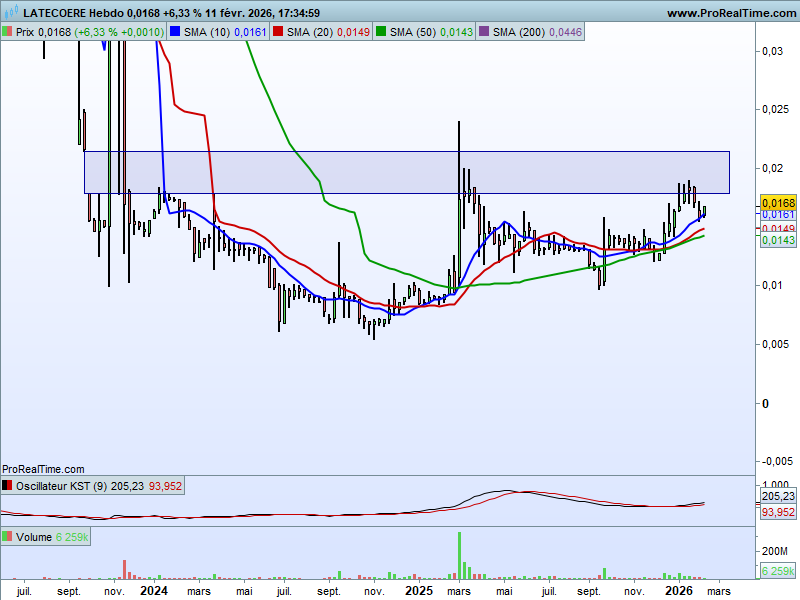This screenshot has height=600, width=800.
Task: Click the 0,03 price axis label
Action: click(772, 51)
